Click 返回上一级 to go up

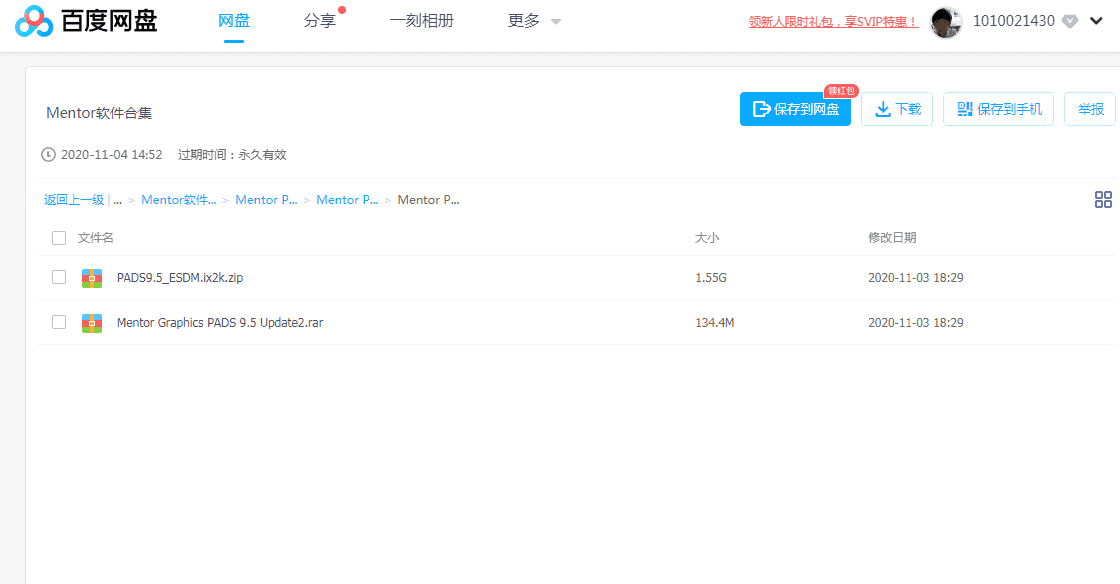coord(74,200)
